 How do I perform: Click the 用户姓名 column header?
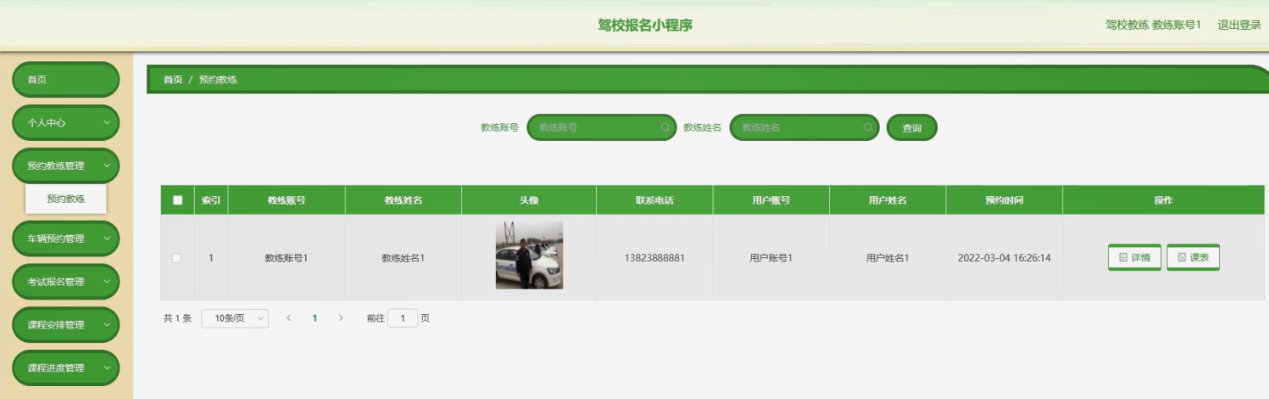[887, 200]
